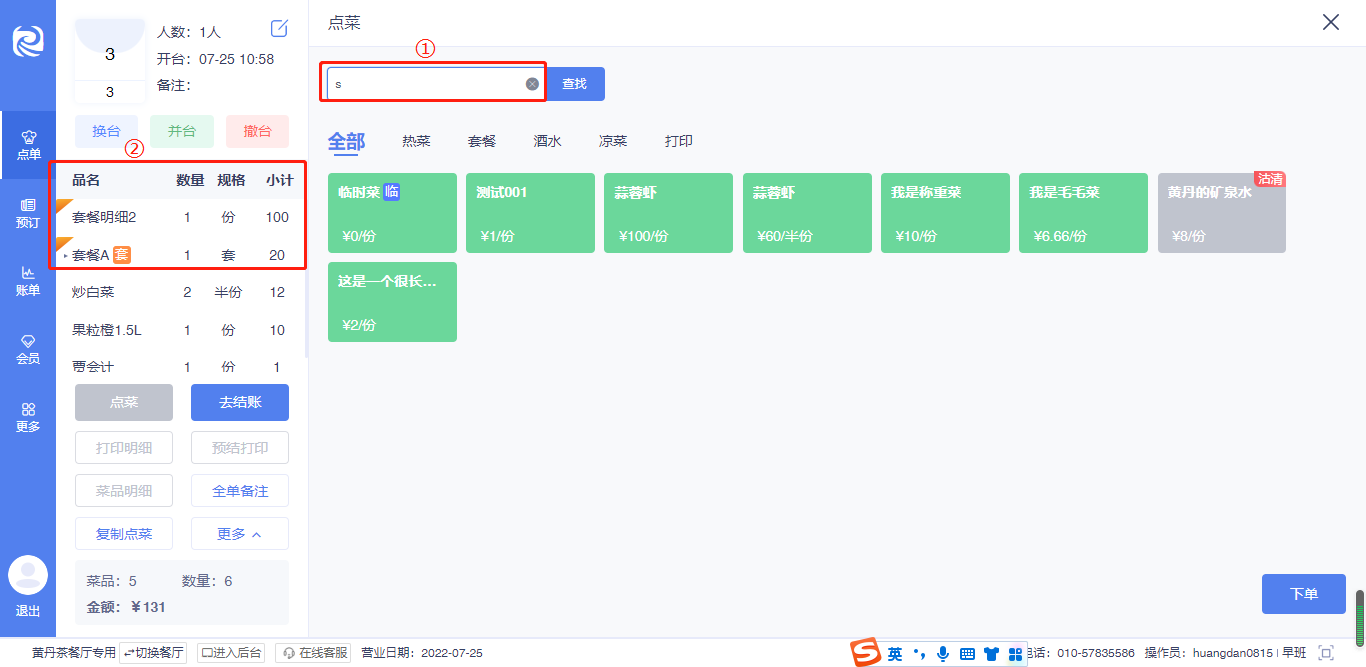
Task: Click the 换台 change table button
Action: [107, 131]
